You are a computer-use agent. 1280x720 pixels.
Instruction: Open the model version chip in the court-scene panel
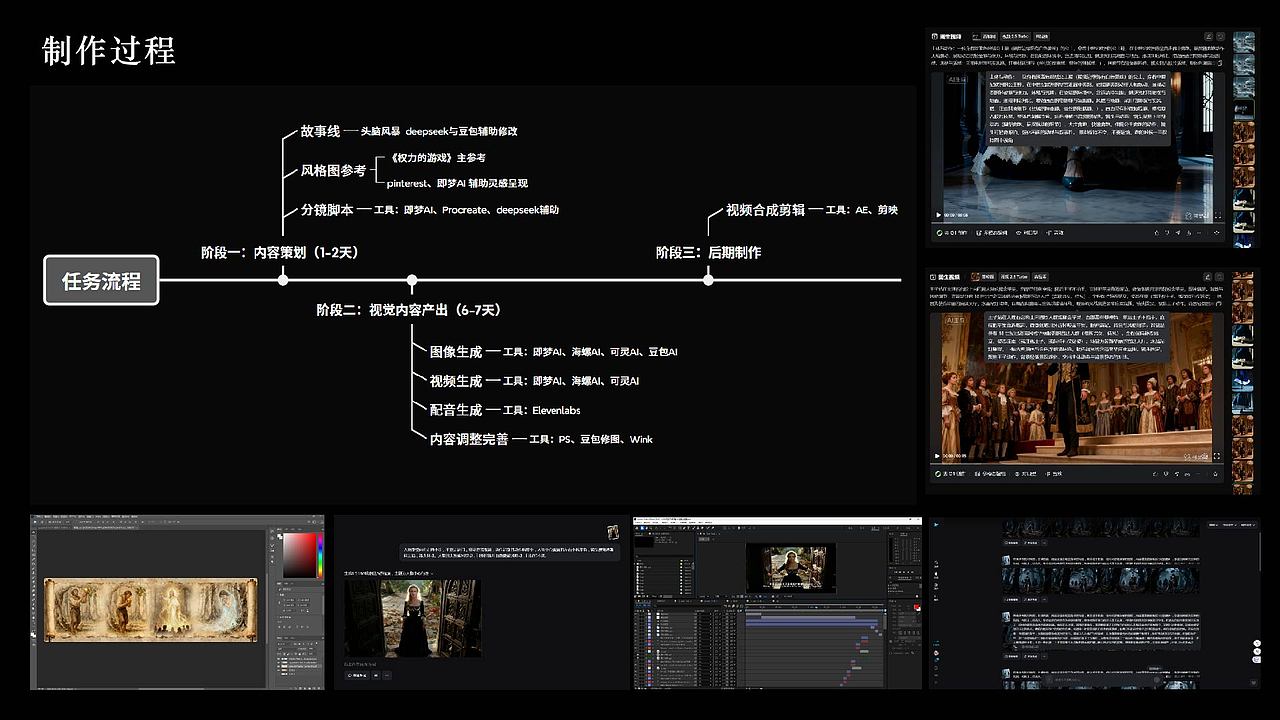(x=1012, y=277)
